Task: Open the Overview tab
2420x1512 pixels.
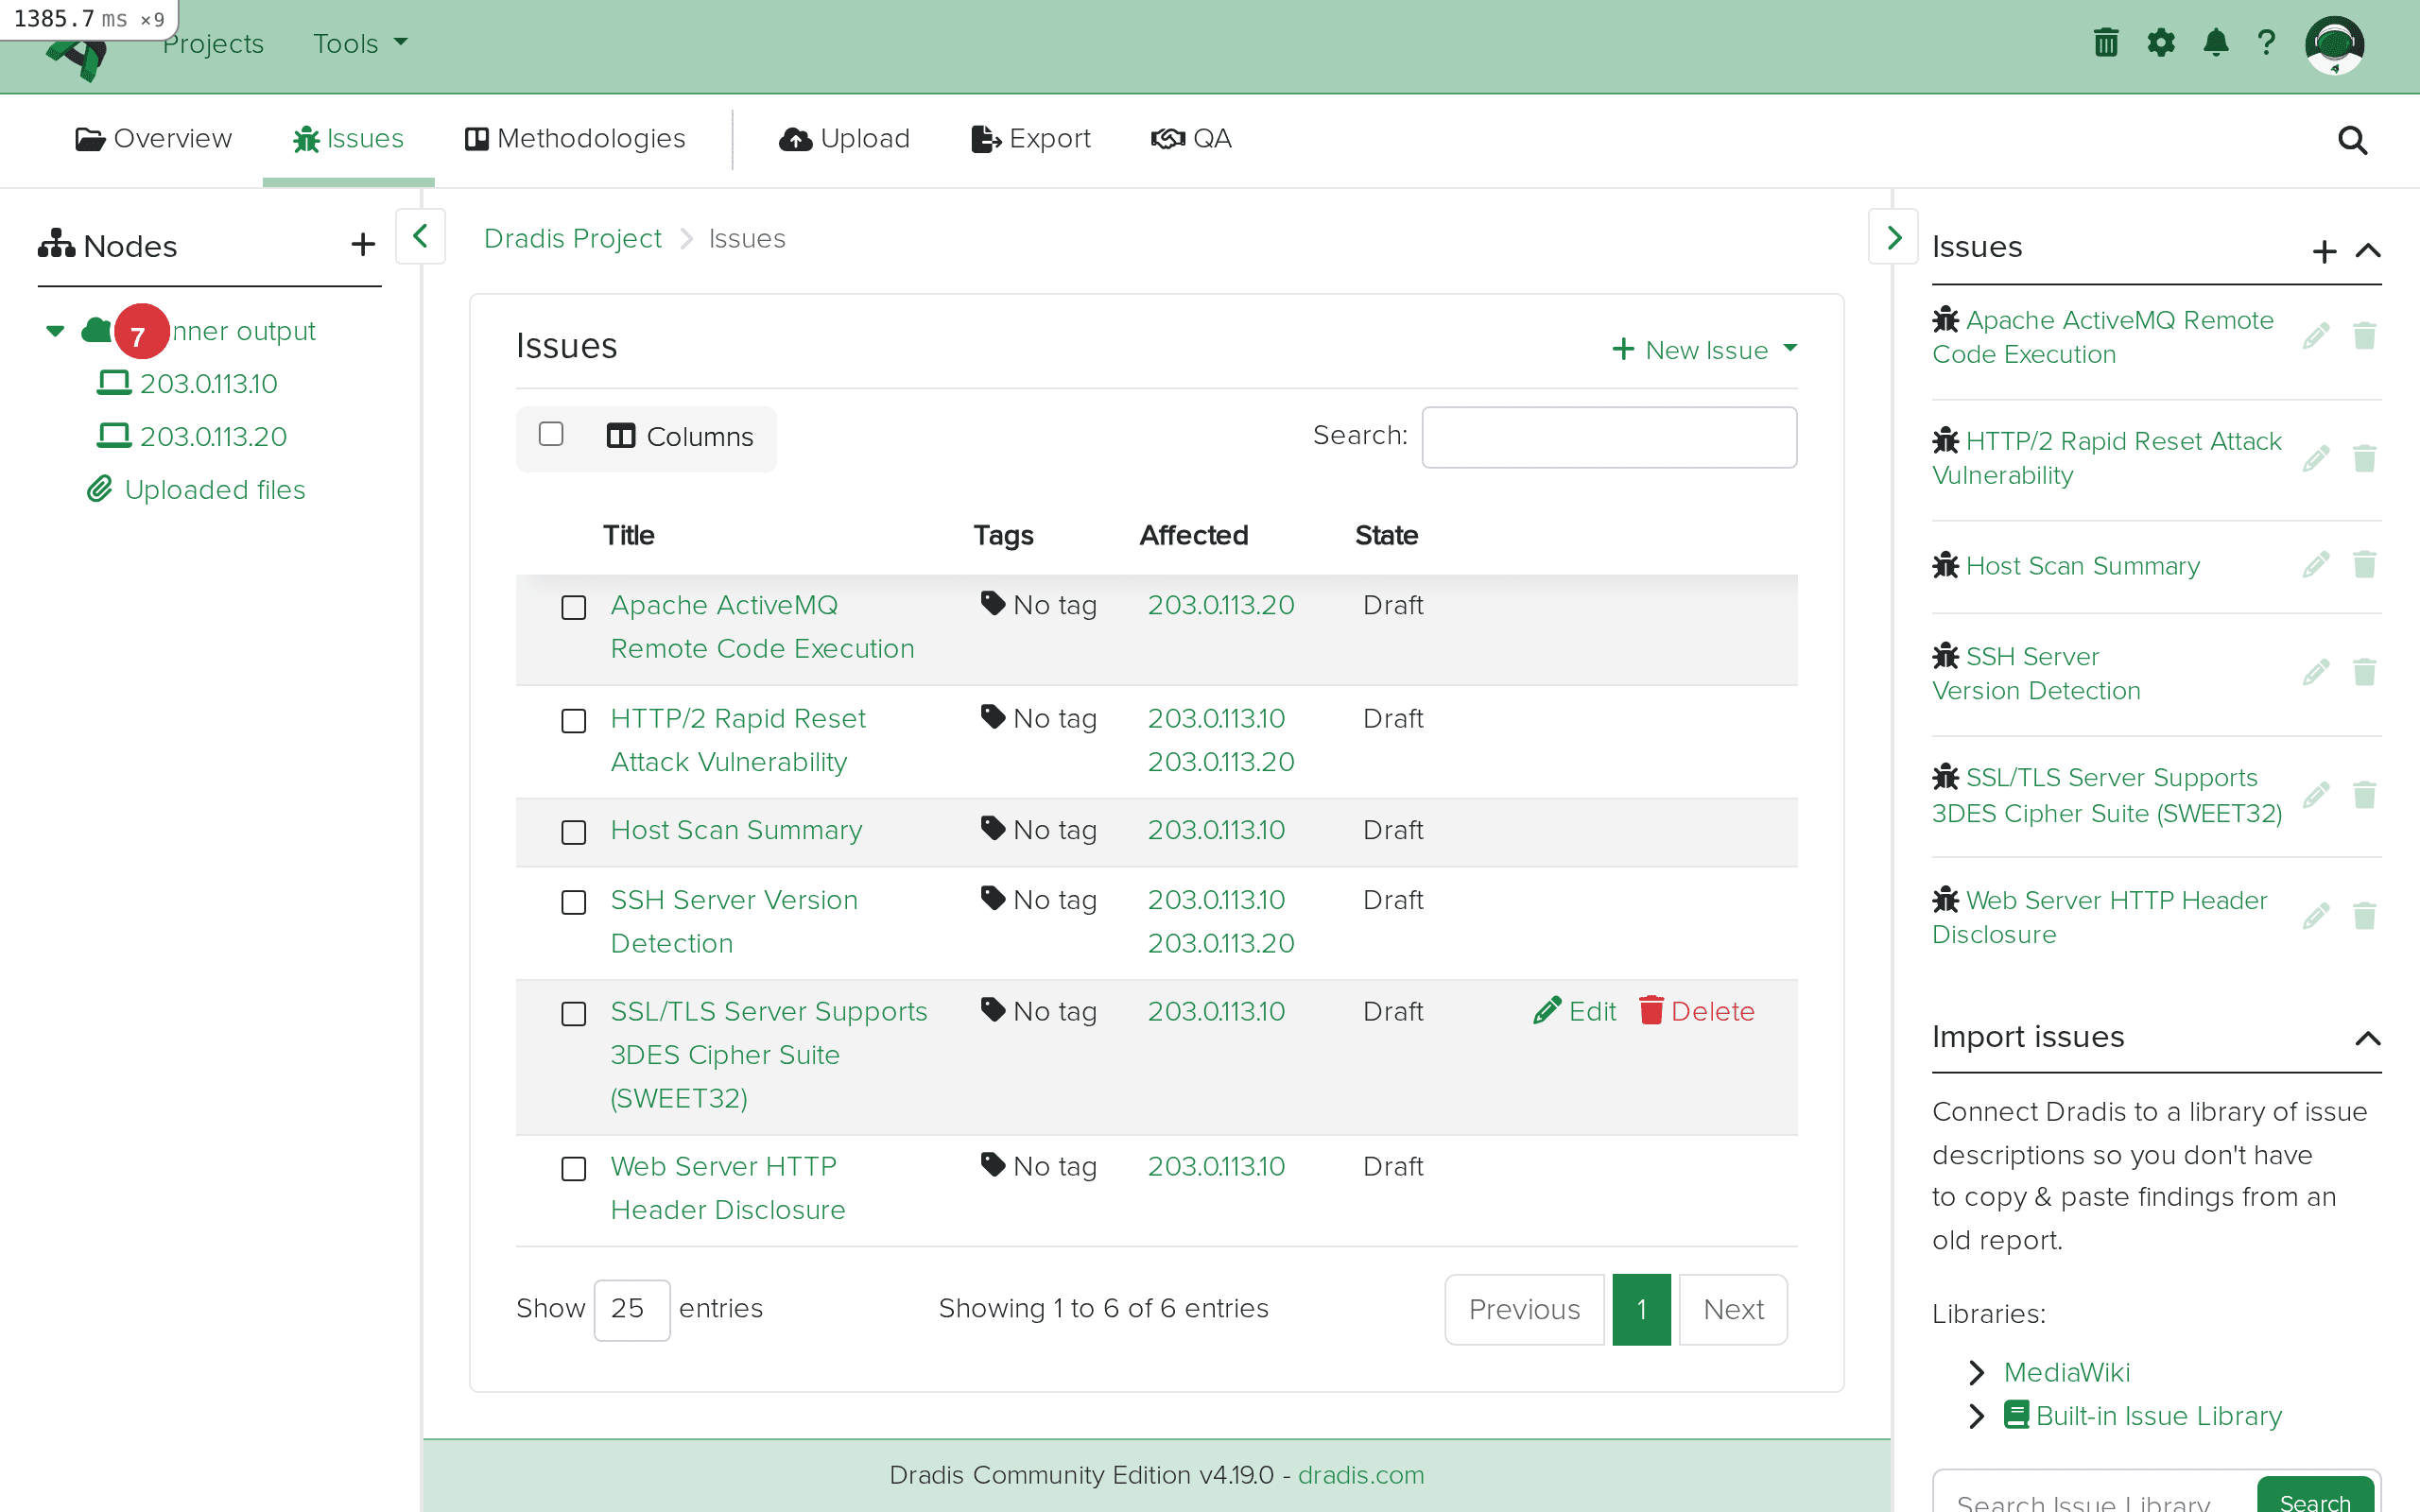Action: point(153,139)
